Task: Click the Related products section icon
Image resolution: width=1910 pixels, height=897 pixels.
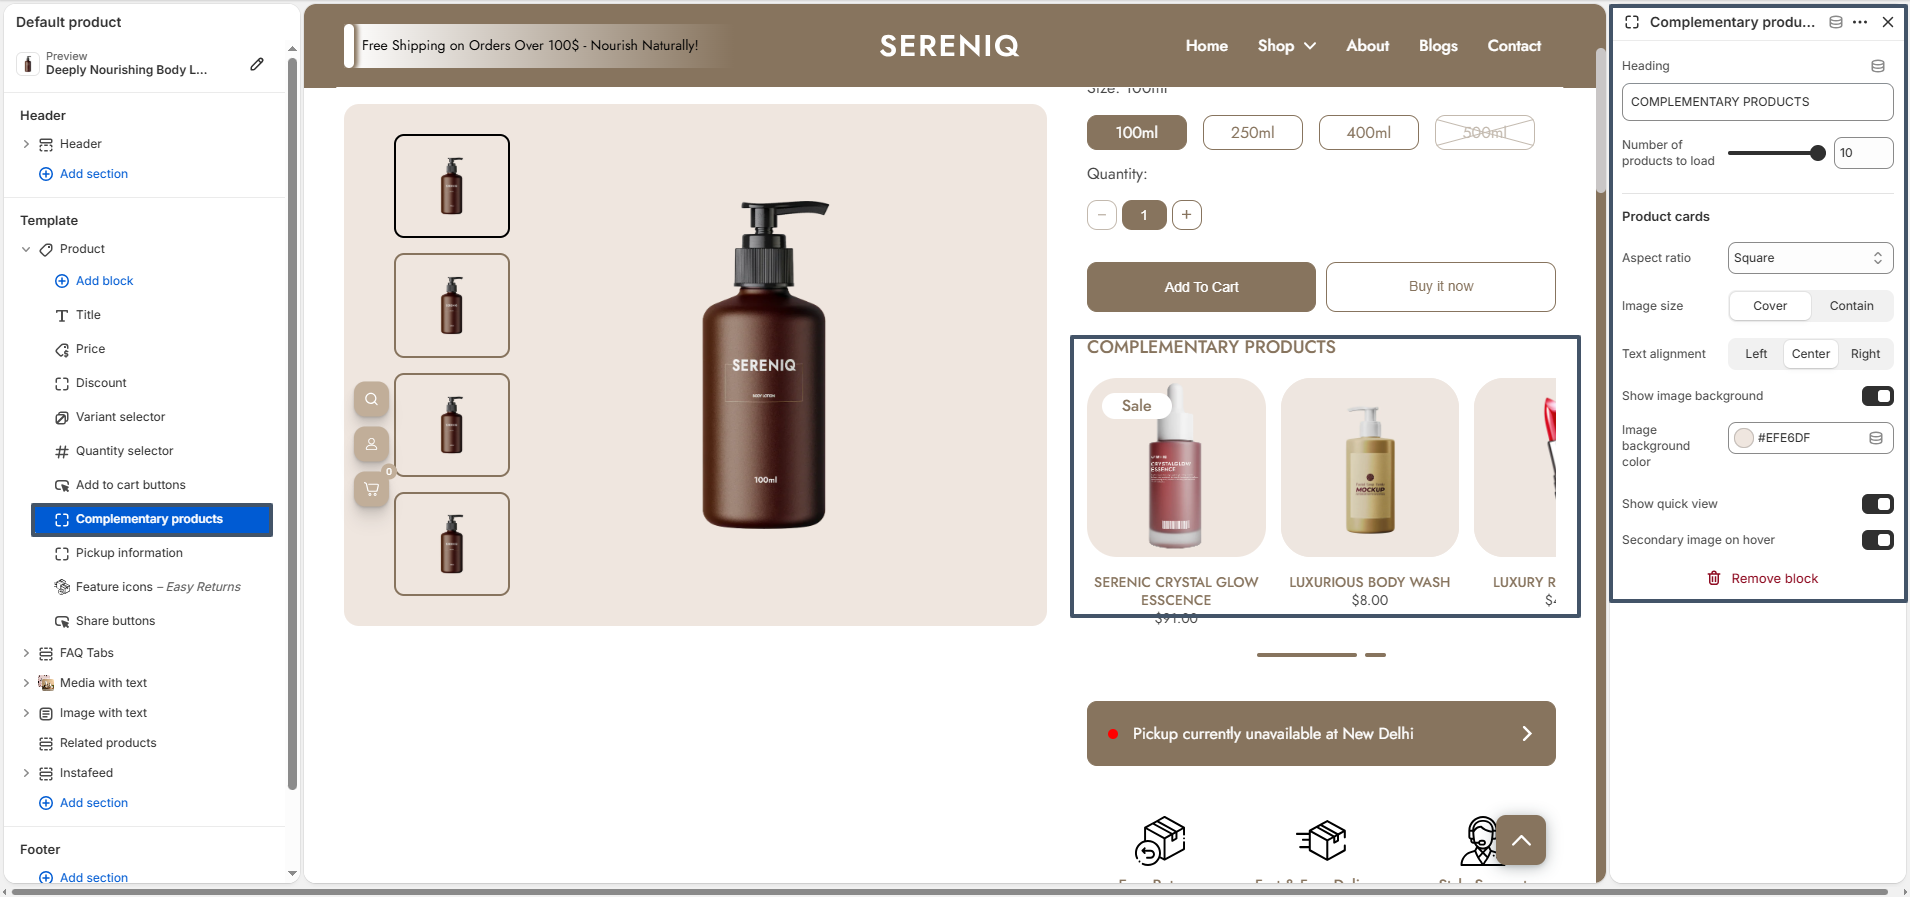Action: coord(46,743)
